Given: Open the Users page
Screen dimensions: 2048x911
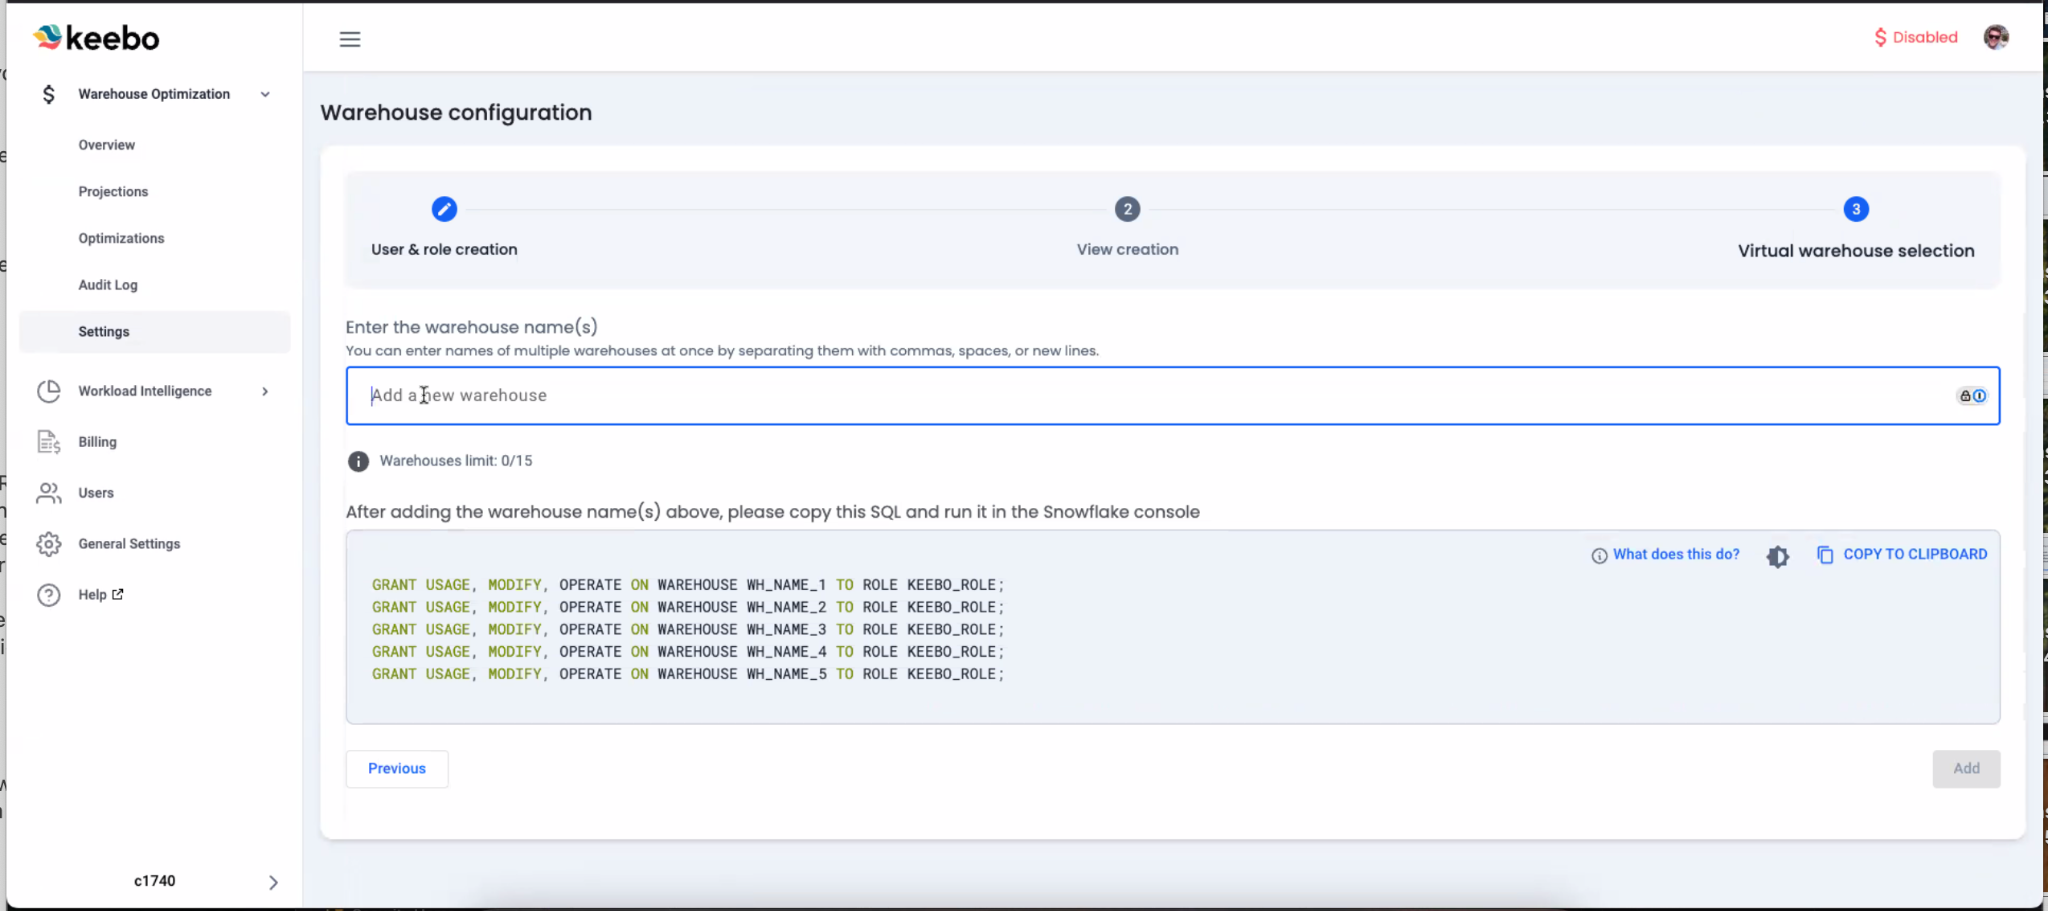Looking at the screenshot, I should [x=96, y=493].
